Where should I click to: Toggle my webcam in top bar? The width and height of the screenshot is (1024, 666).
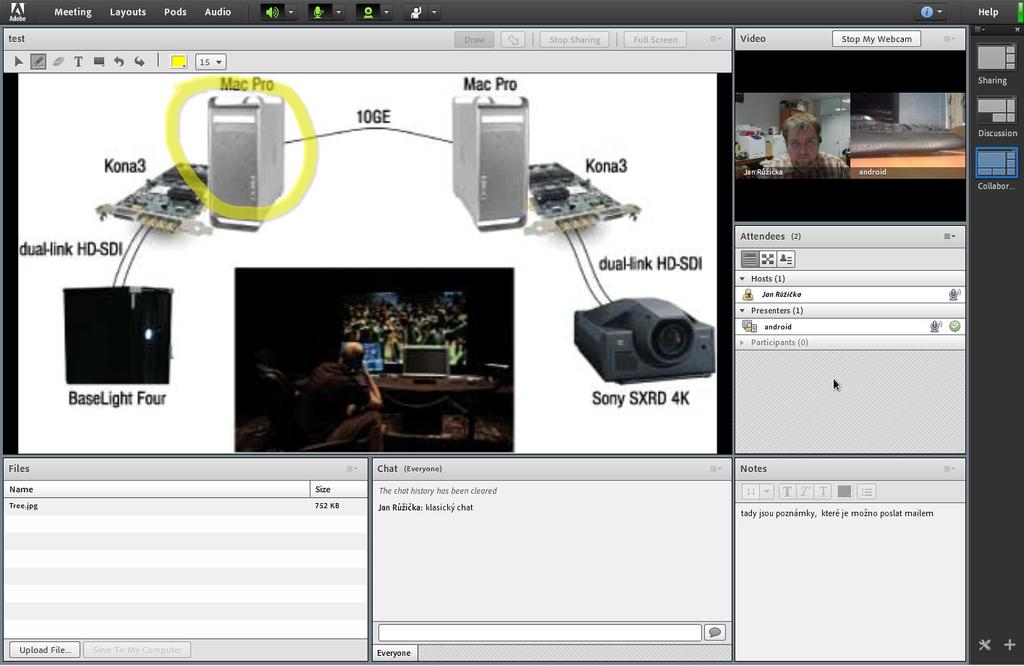pyautogui.click(x=368, y=12)
